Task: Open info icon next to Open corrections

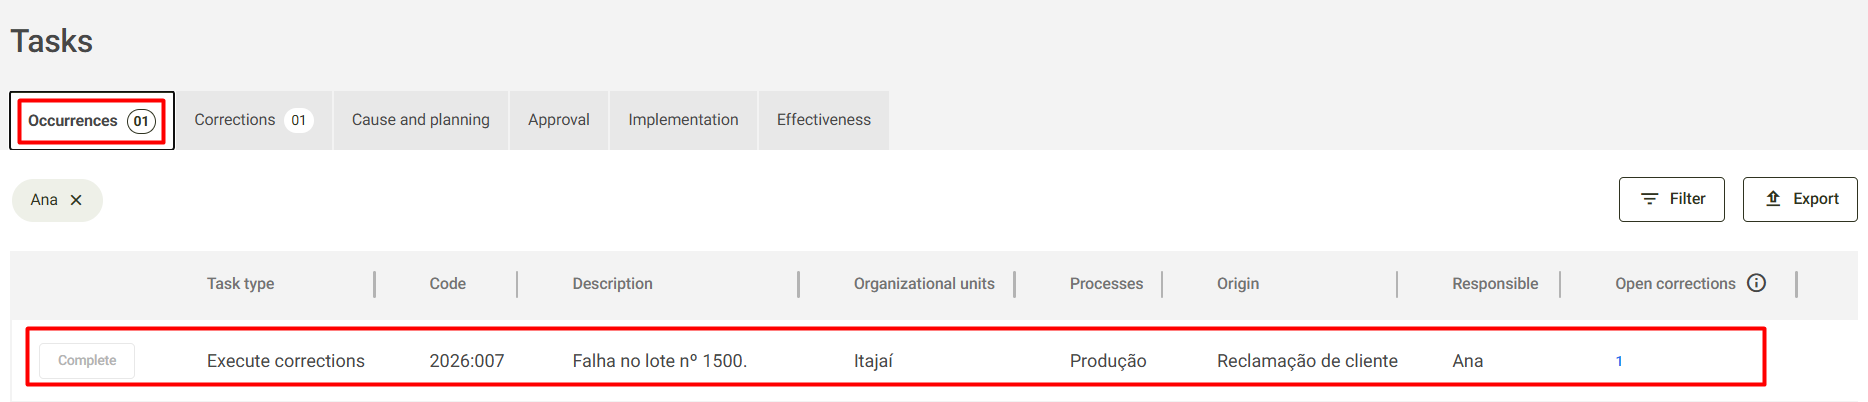Action: pos(1756,283)
